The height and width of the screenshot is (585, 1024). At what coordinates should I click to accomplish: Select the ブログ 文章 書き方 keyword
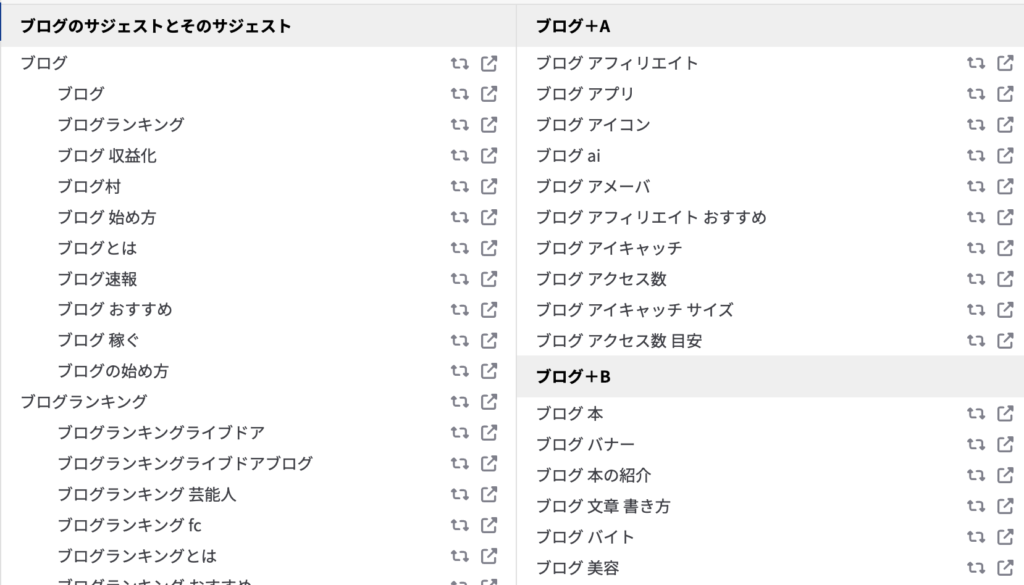602,506
